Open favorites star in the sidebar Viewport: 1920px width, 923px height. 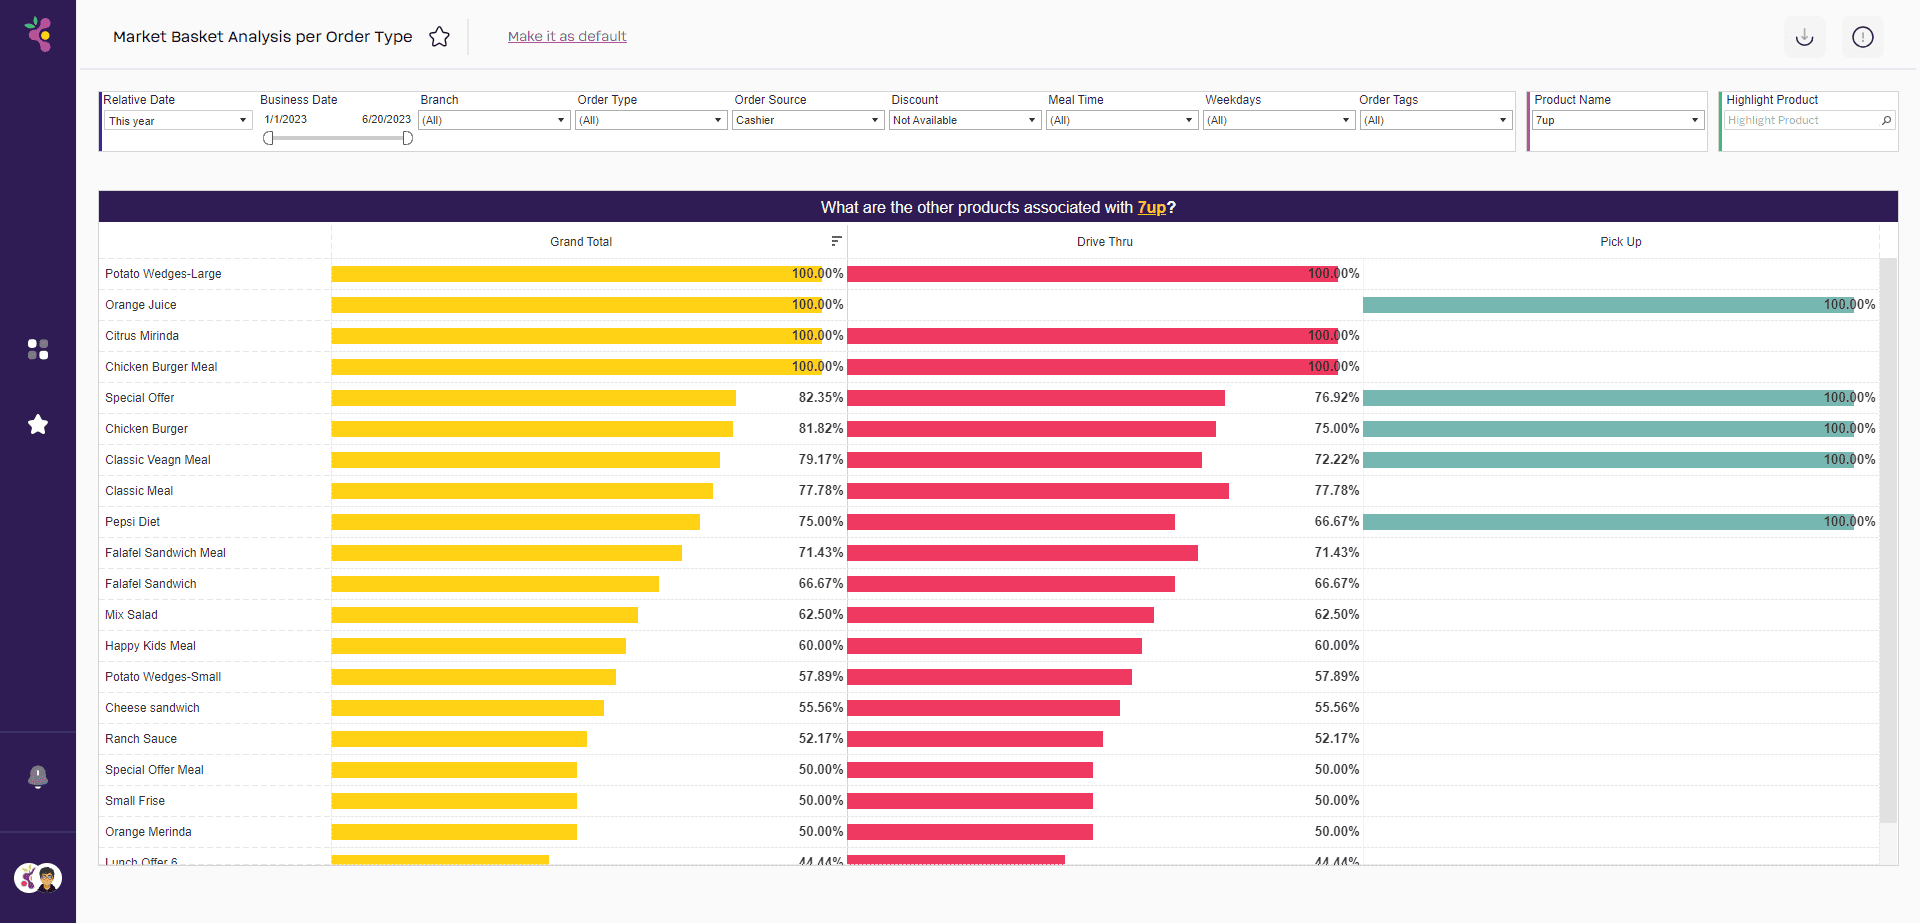tap(38, 425)
